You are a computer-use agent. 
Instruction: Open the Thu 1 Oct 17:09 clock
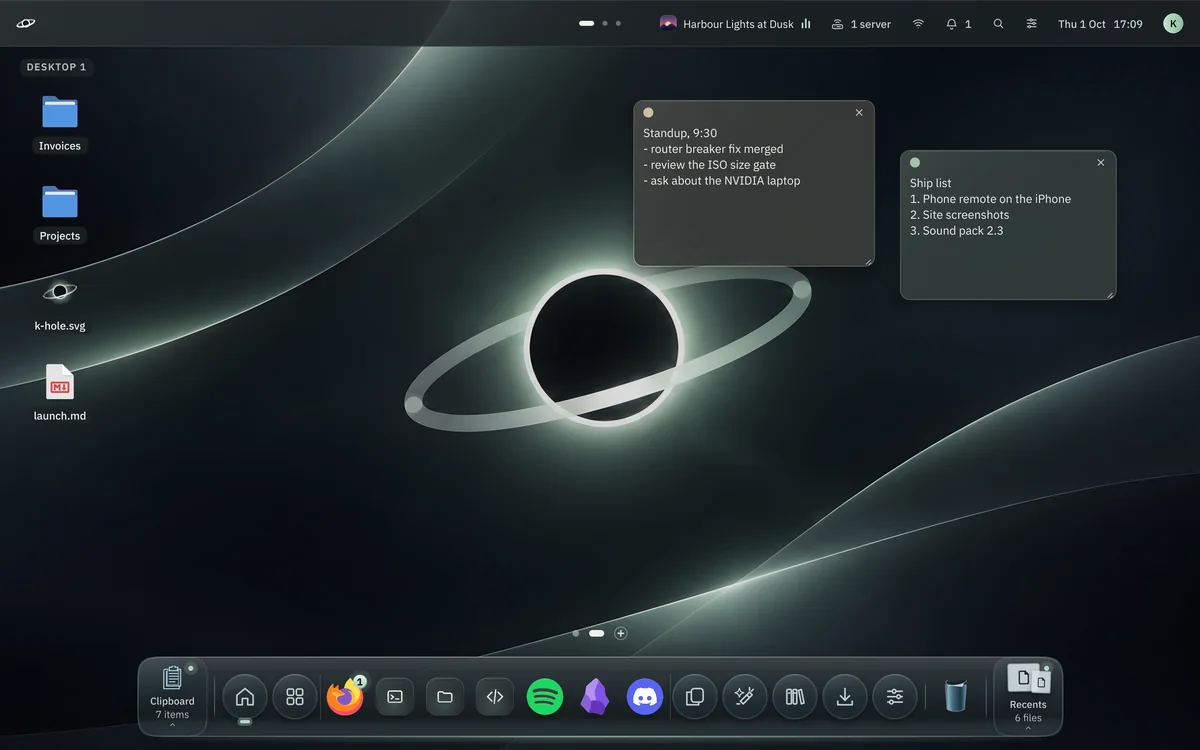point(1100,24)
